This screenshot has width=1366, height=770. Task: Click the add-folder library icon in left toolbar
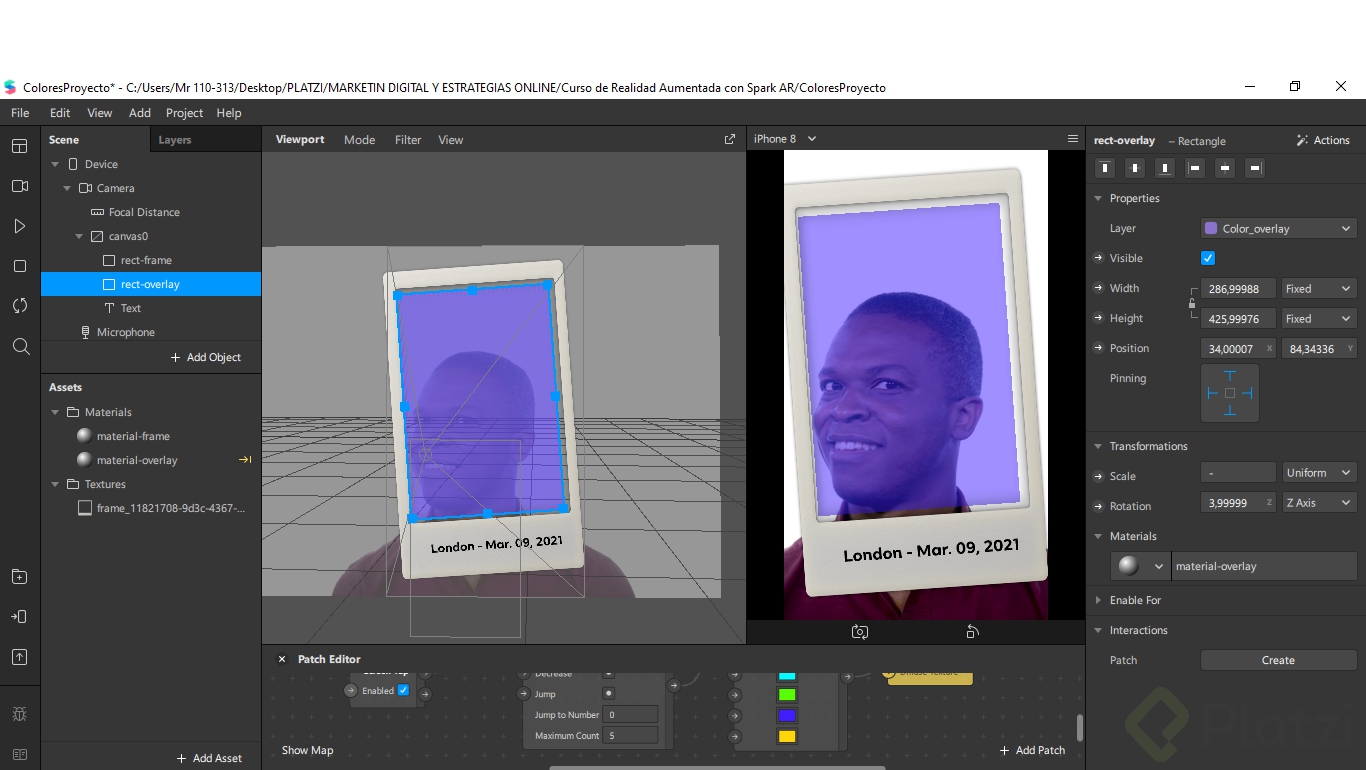click(20, 576)
